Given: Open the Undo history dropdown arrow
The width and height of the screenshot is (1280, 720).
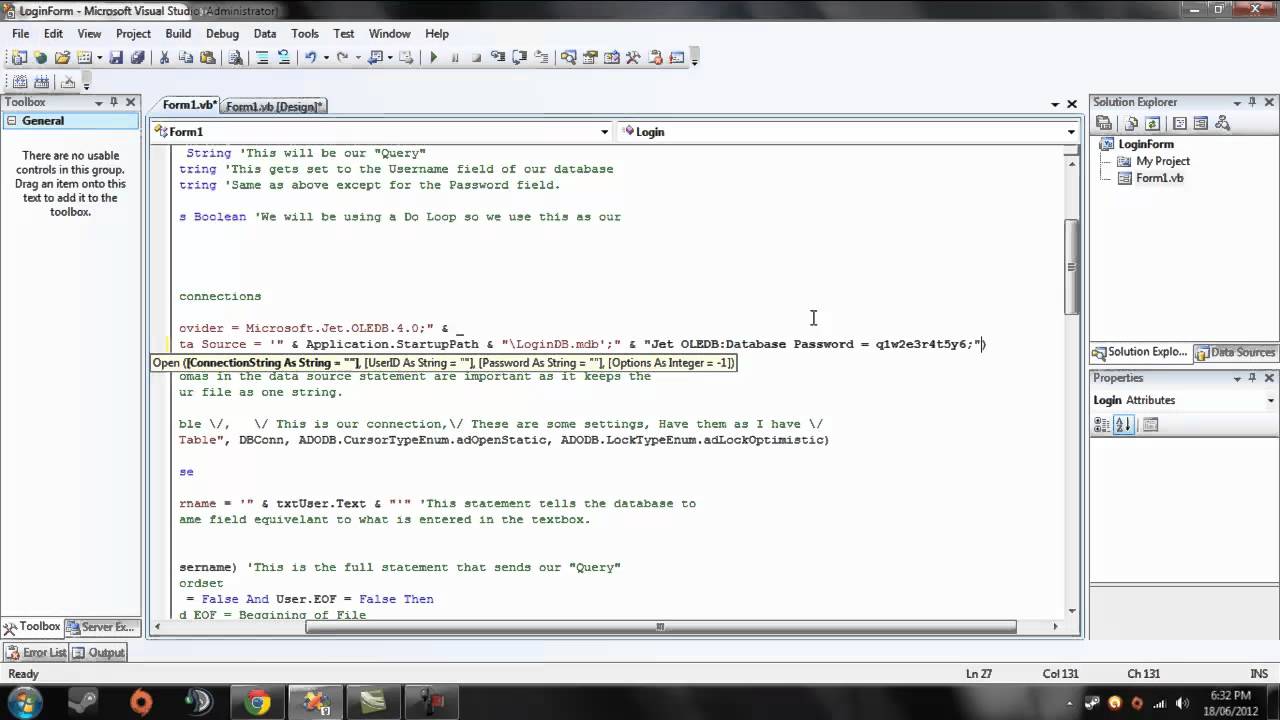Looking at the screenshot, I should coord(325,58).
